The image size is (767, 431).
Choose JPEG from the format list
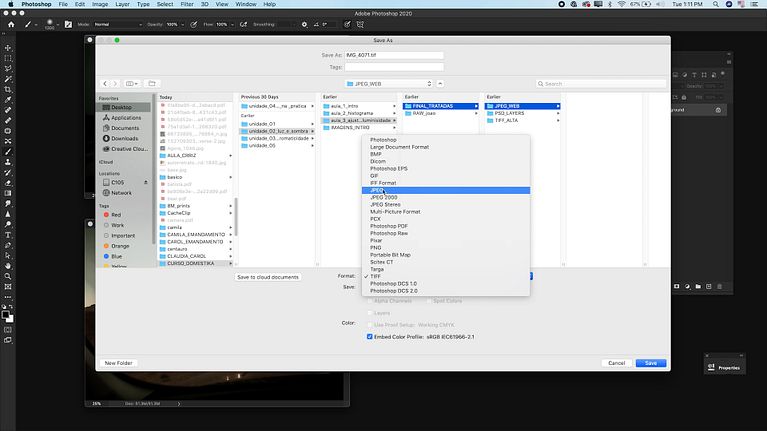(378, 190)
